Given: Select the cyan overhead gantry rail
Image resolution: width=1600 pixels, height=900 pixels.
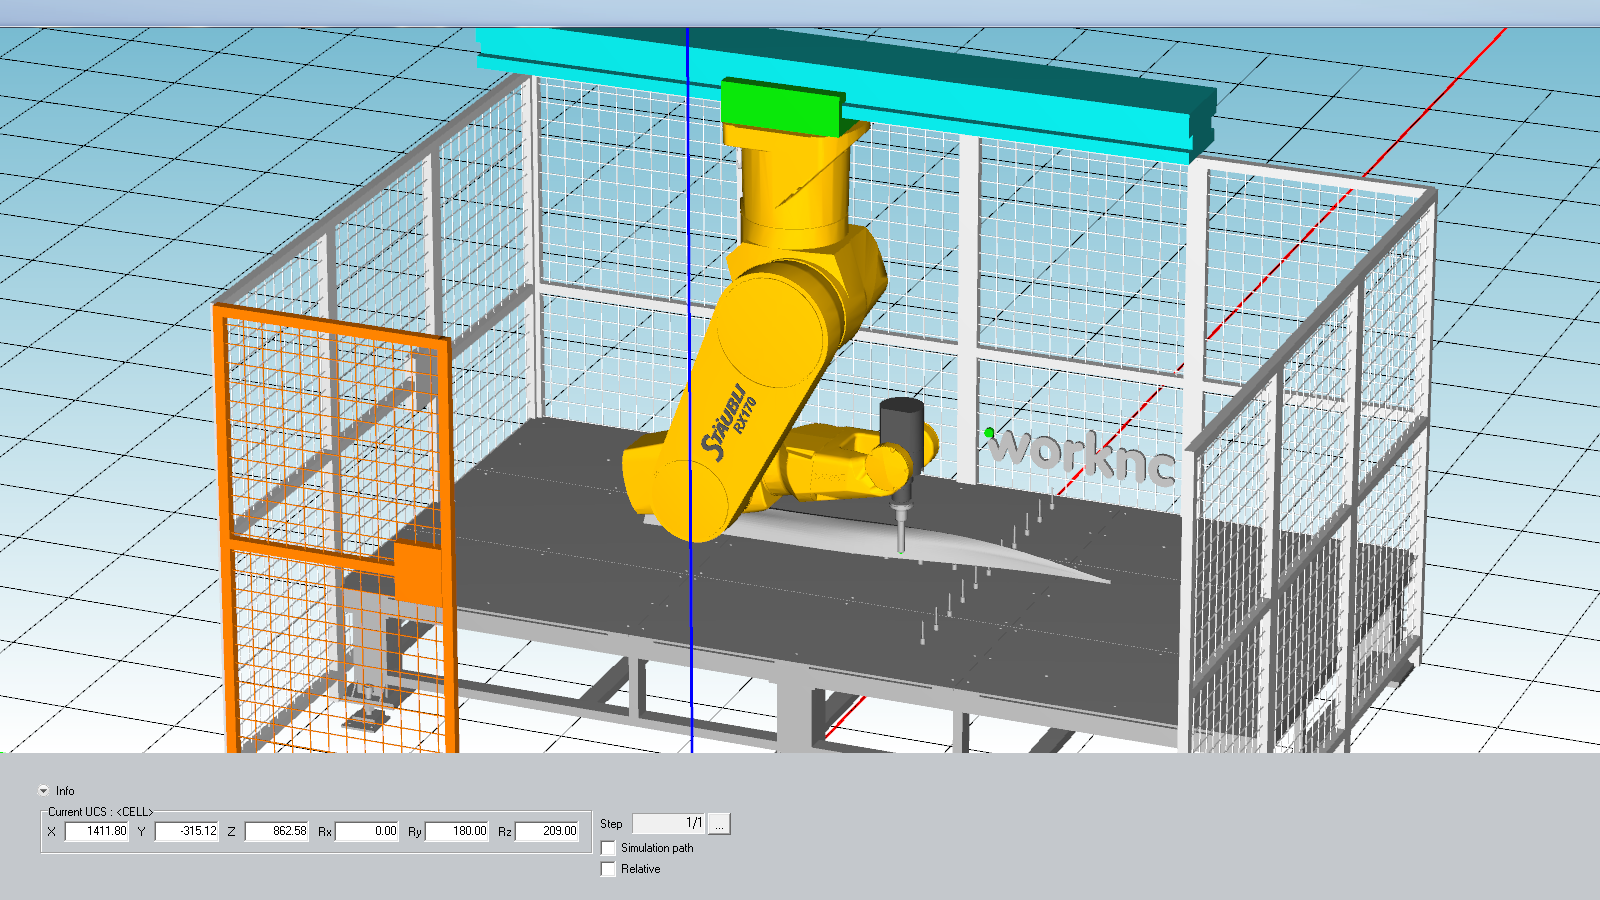Looking at the screenshot, I should [x=1000, y=95].
